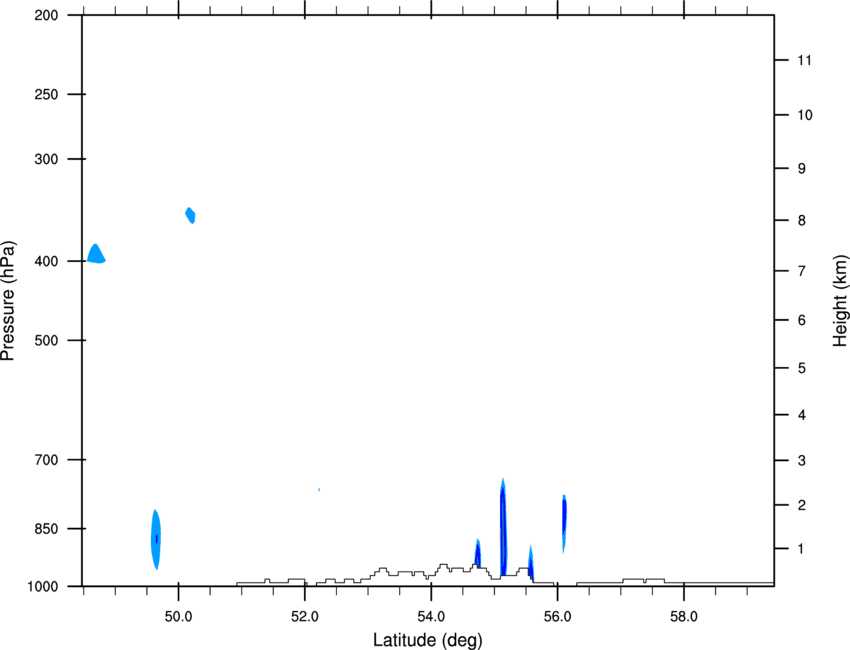Pick height tick label 8
The height and width of the screenshot is (650, 850).
801,221
